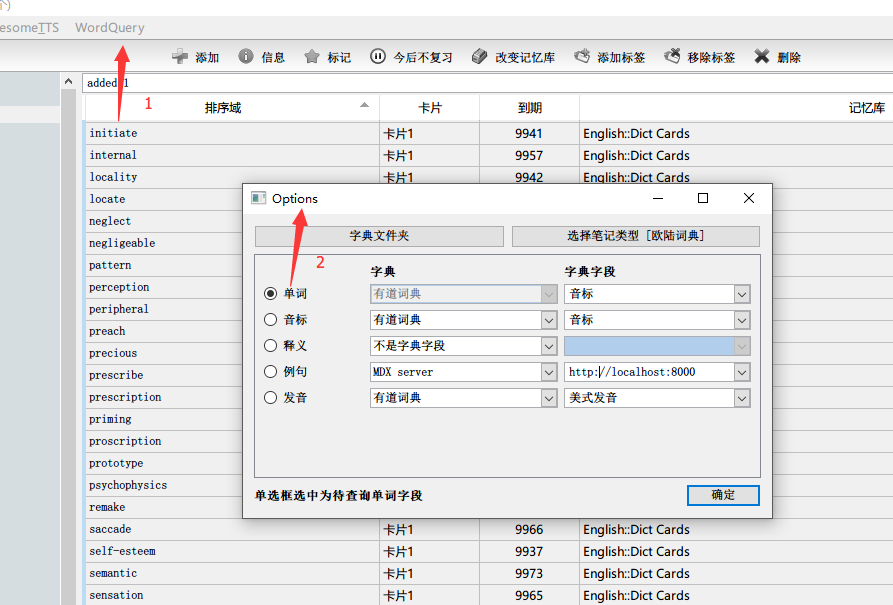
Task: Click the 排序域 column header
Action: (x=222, y=108)
